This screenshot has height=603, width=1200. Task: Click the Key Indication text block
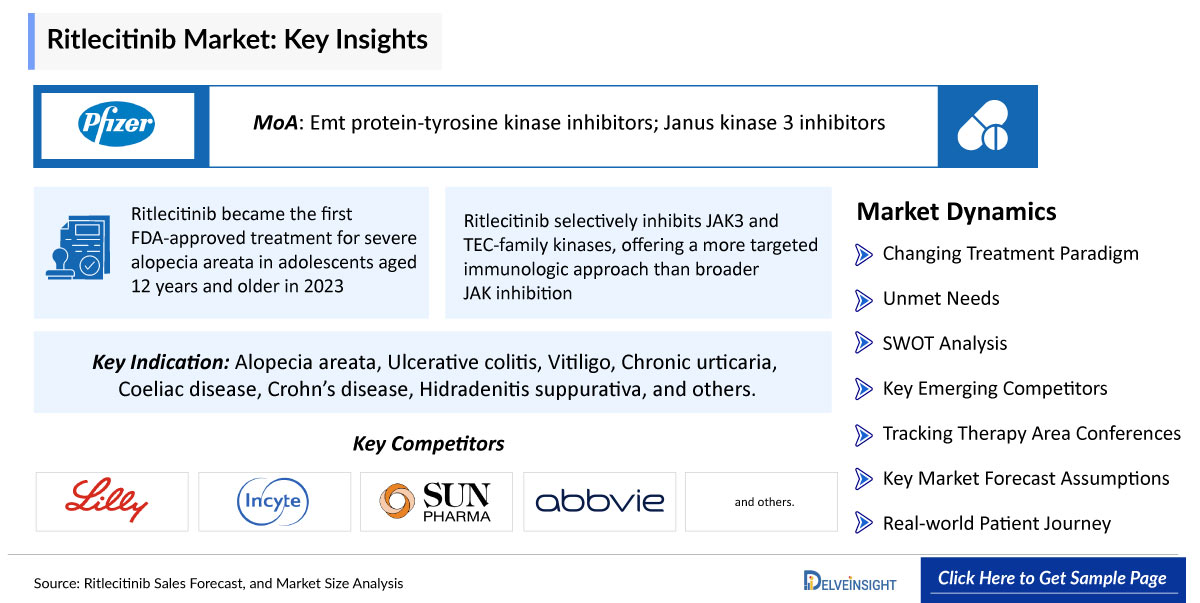[x=435, y=375]
